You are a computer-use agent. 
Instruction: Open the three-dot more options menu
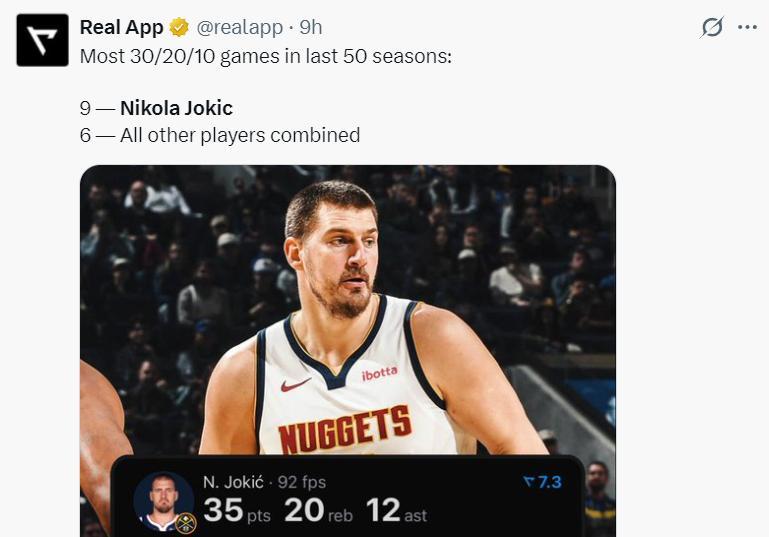pyautogui.click(x=747, y=27)
